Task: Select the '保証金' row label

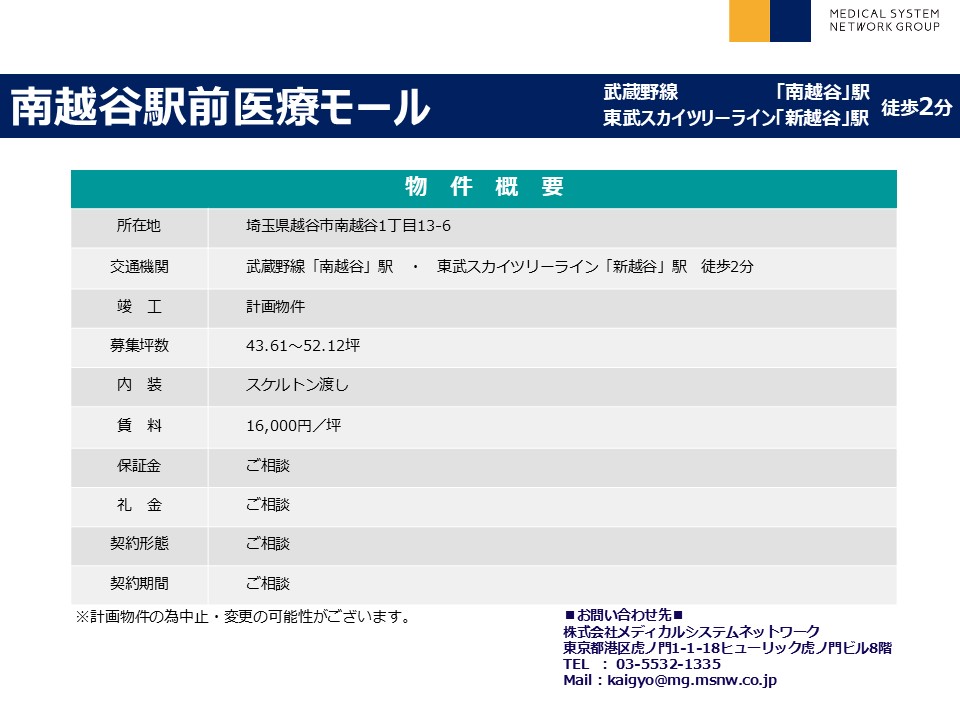Action: (x=139, y=465)
